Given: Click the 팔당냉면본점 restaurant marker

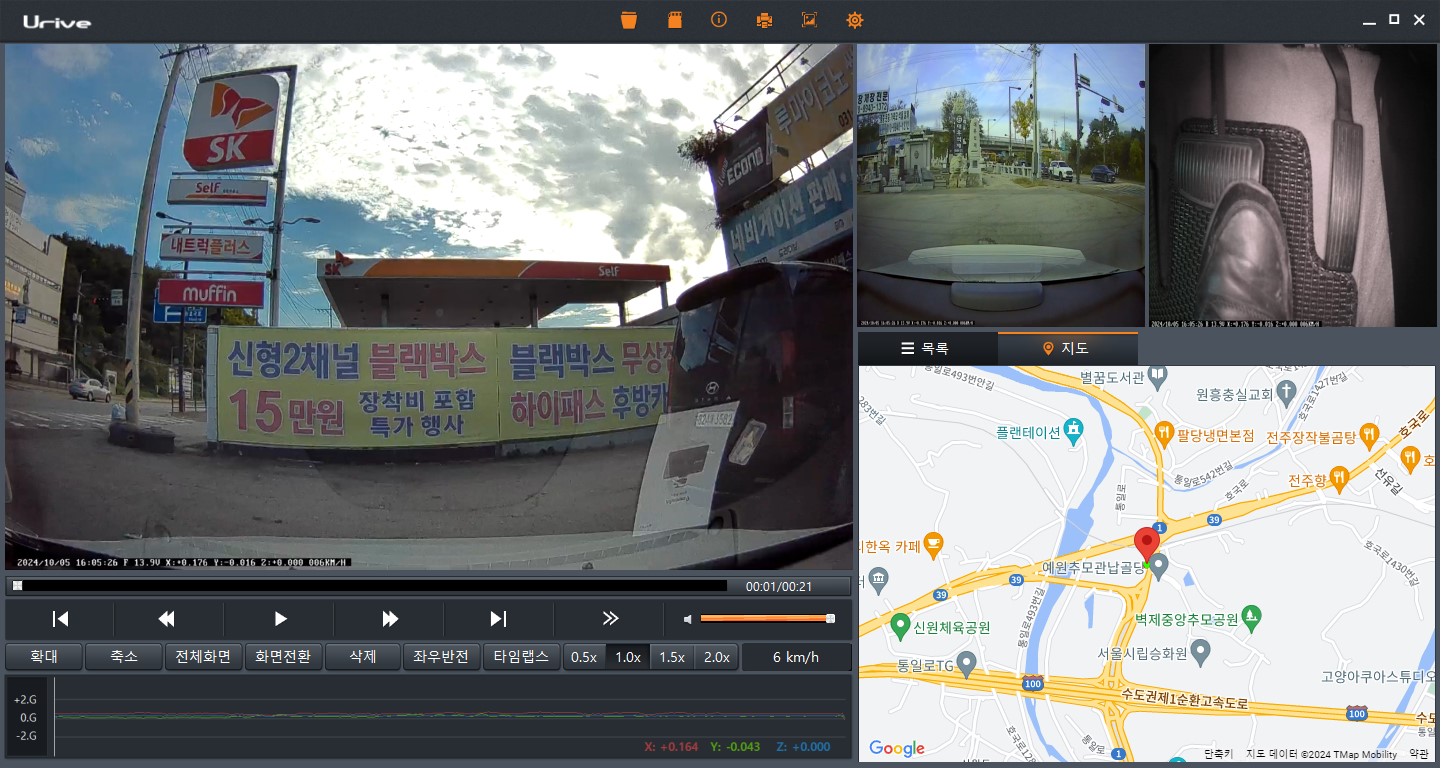Looking at the screenshot, I should pyautogui.click(x=1163, y=434).
